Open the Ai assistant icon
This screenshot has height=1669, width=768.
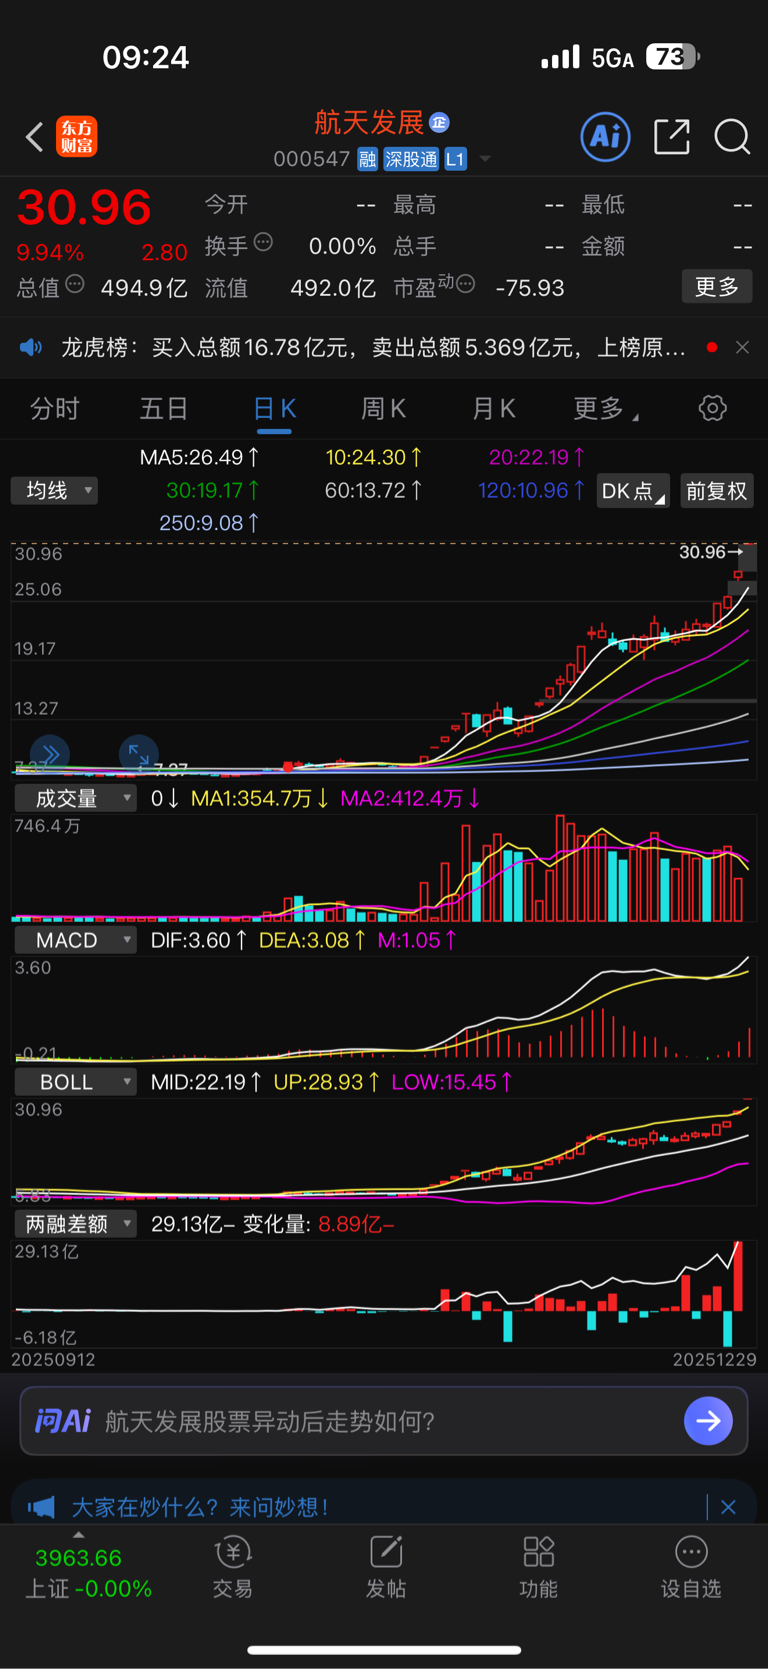[x=605, y=136]
